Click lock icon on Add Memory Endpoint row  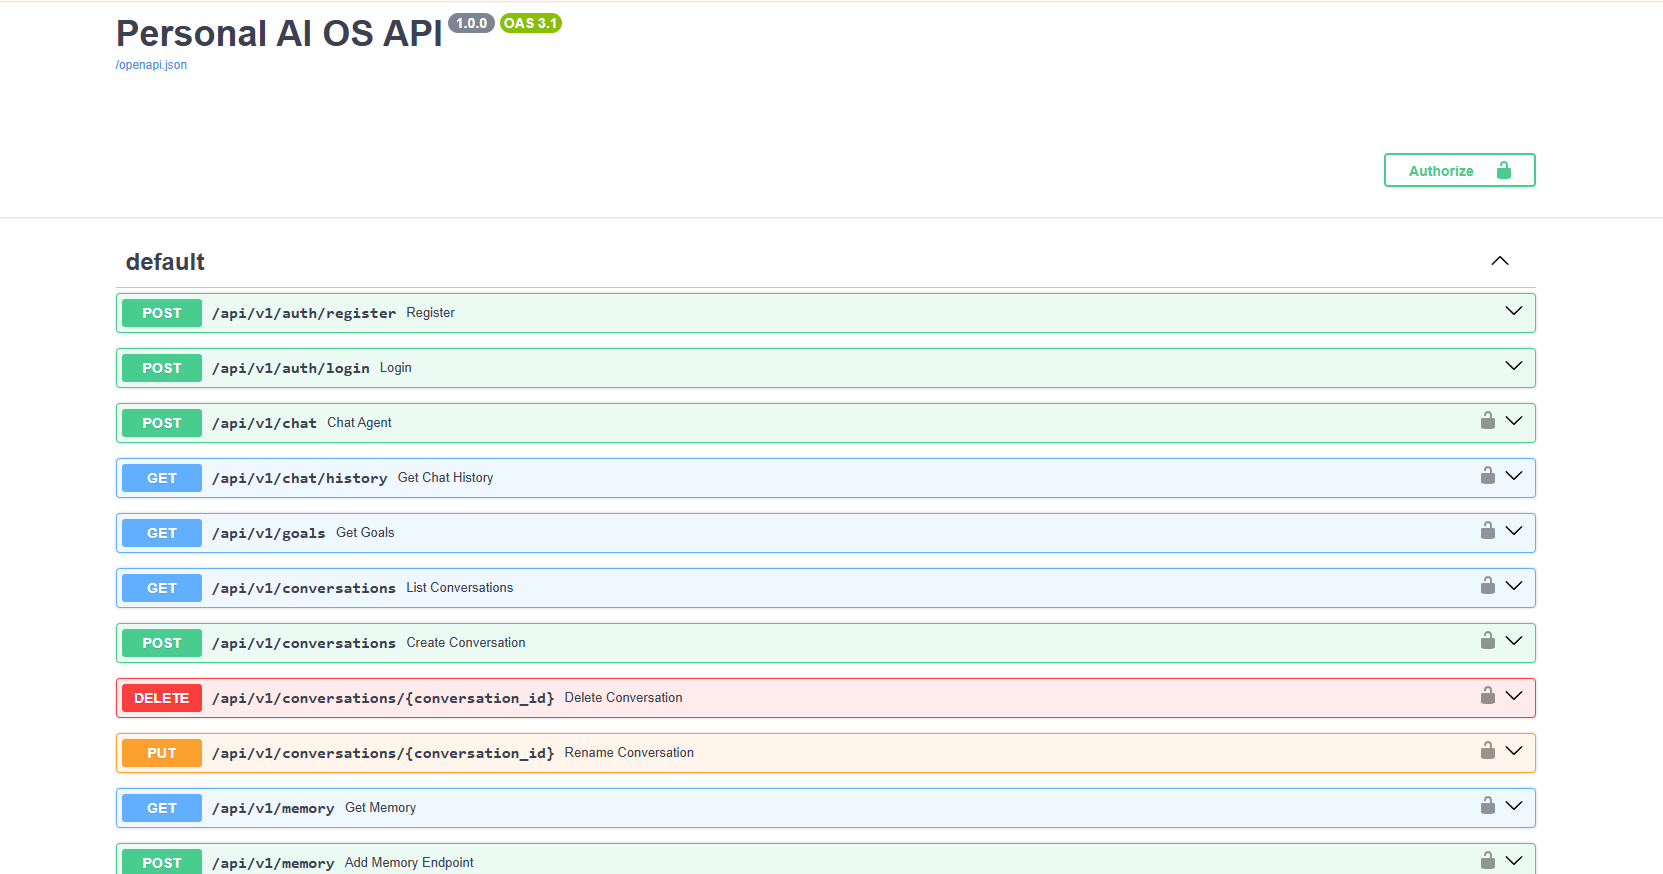click(x=1488, y=860)
